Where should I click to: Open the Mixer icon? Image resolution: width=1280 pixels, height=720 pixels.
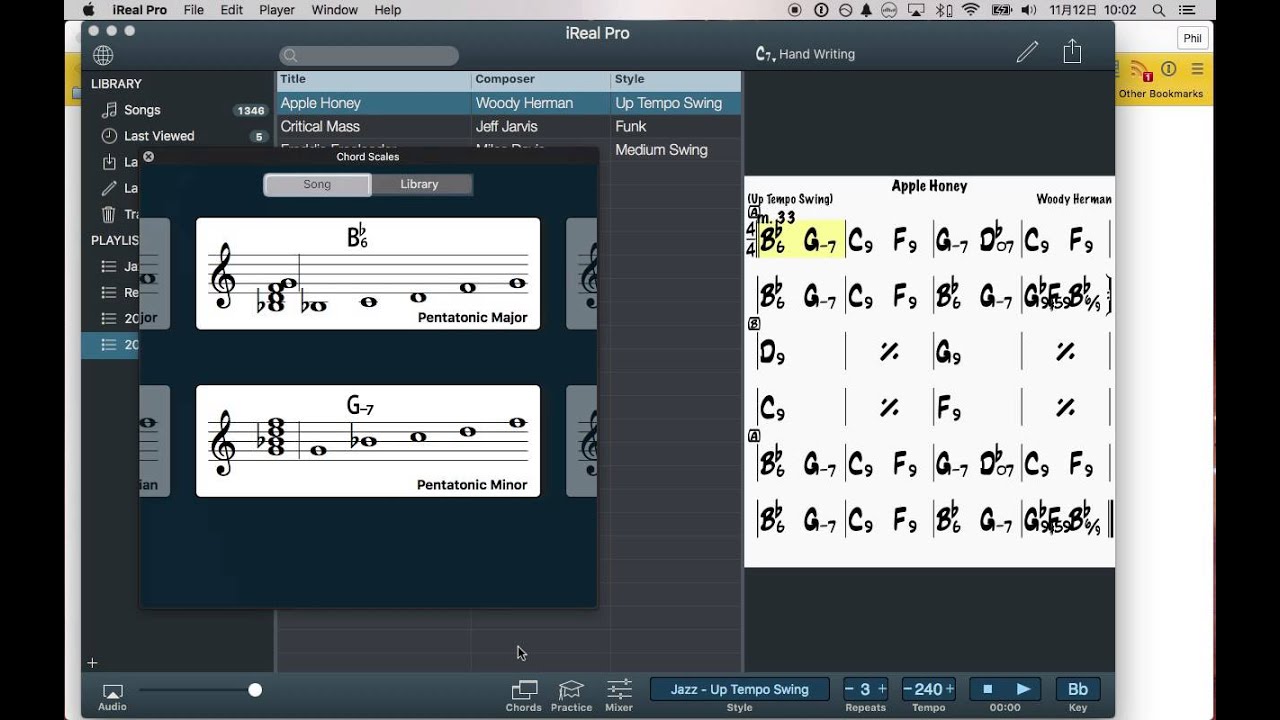pos(619,696)
